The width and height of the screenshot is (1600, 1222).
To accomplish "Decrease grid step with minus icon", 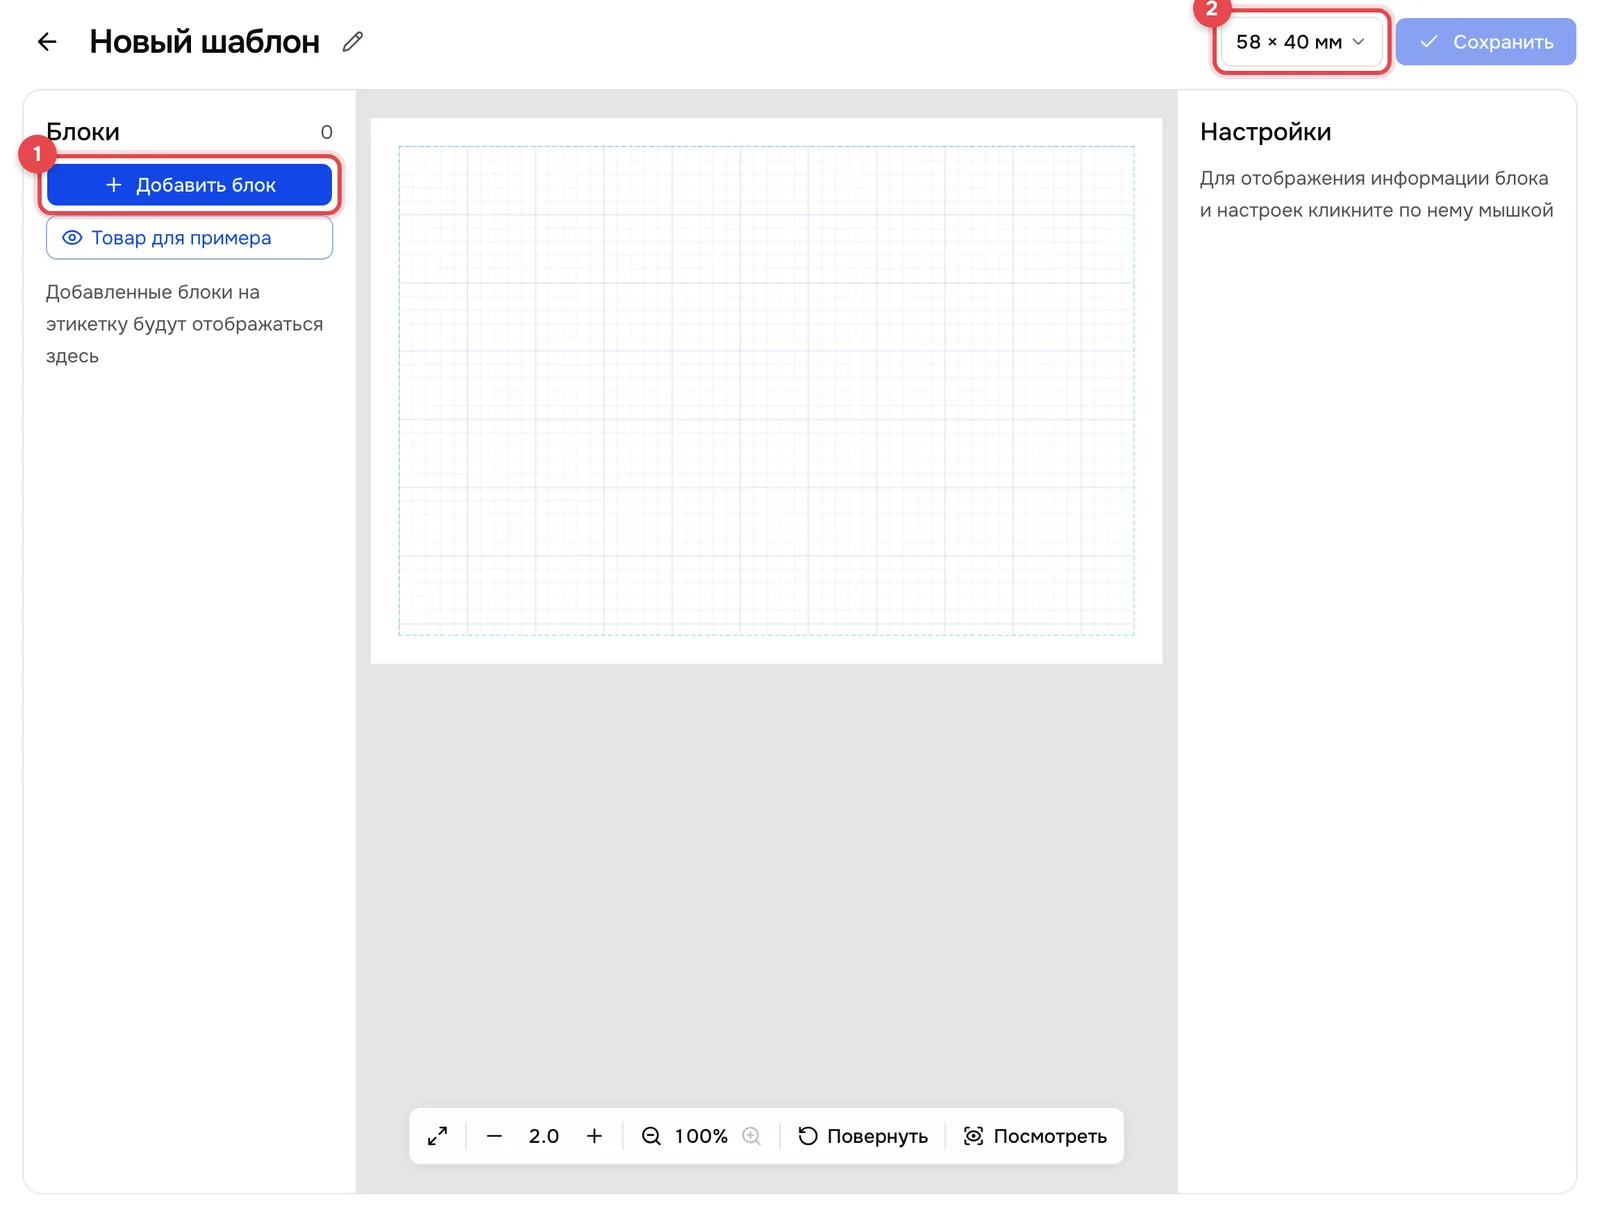I will 494,1136.
